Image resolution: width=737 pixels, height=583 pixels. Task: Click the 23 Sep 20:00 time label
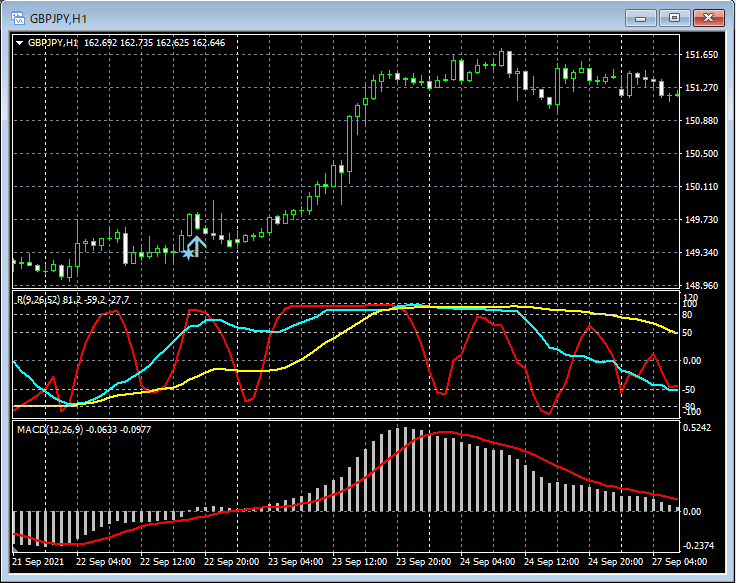pyautogui.click(x=423, y=562)
